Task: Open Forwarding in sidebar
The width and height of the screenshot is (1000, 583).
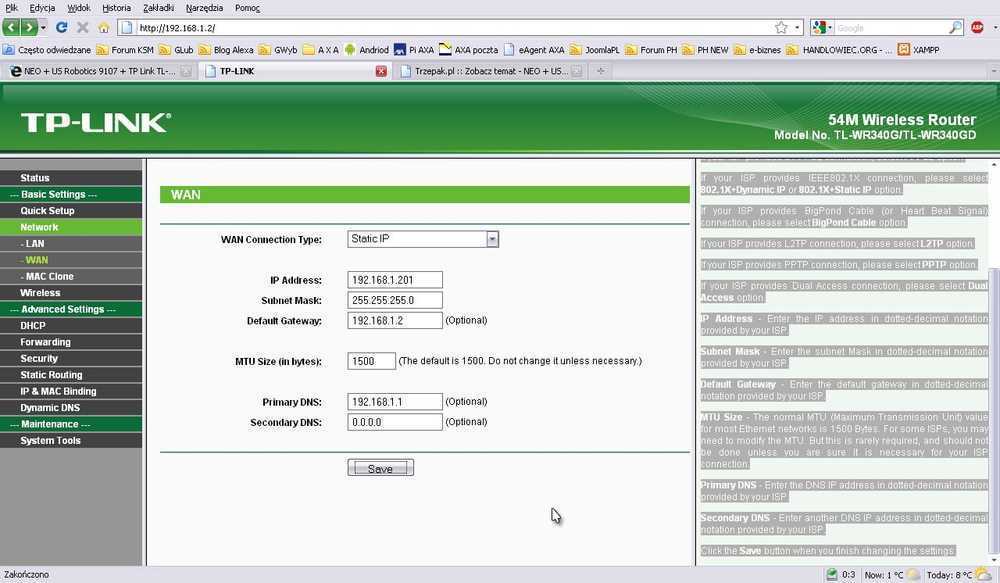Action: [x=71, y=342]
